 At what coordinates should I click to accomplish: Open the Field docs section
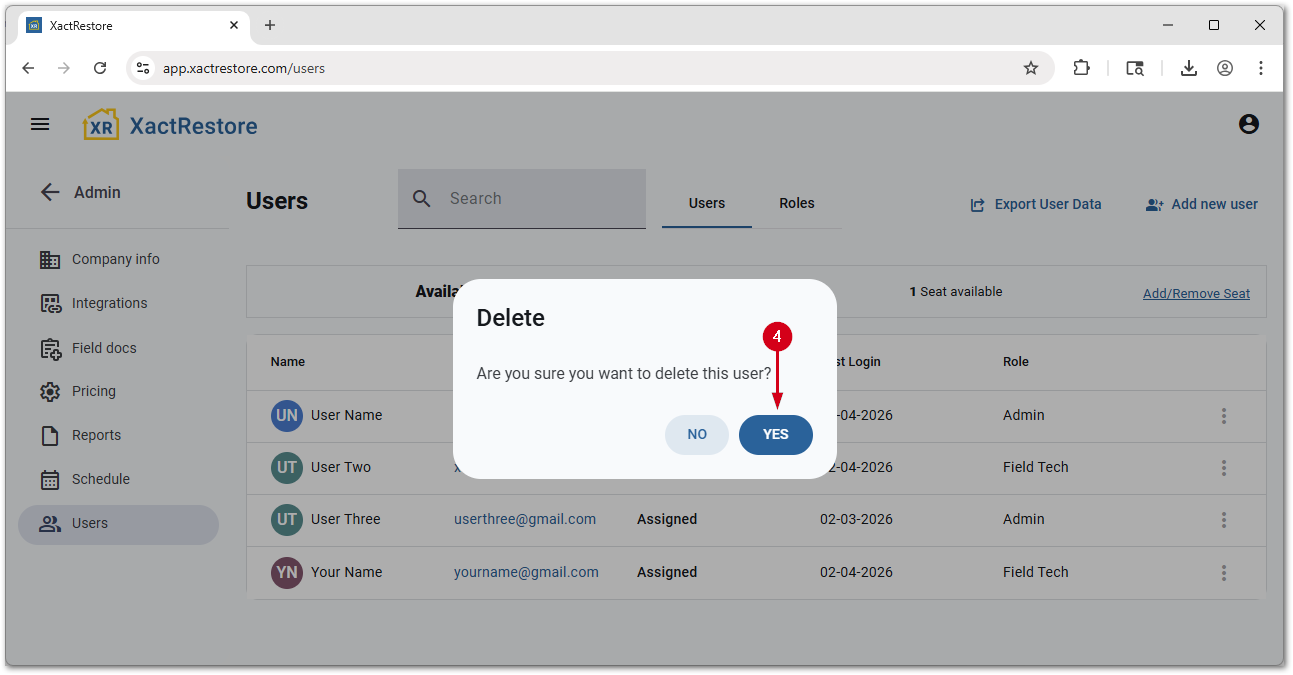coord(104,348)
